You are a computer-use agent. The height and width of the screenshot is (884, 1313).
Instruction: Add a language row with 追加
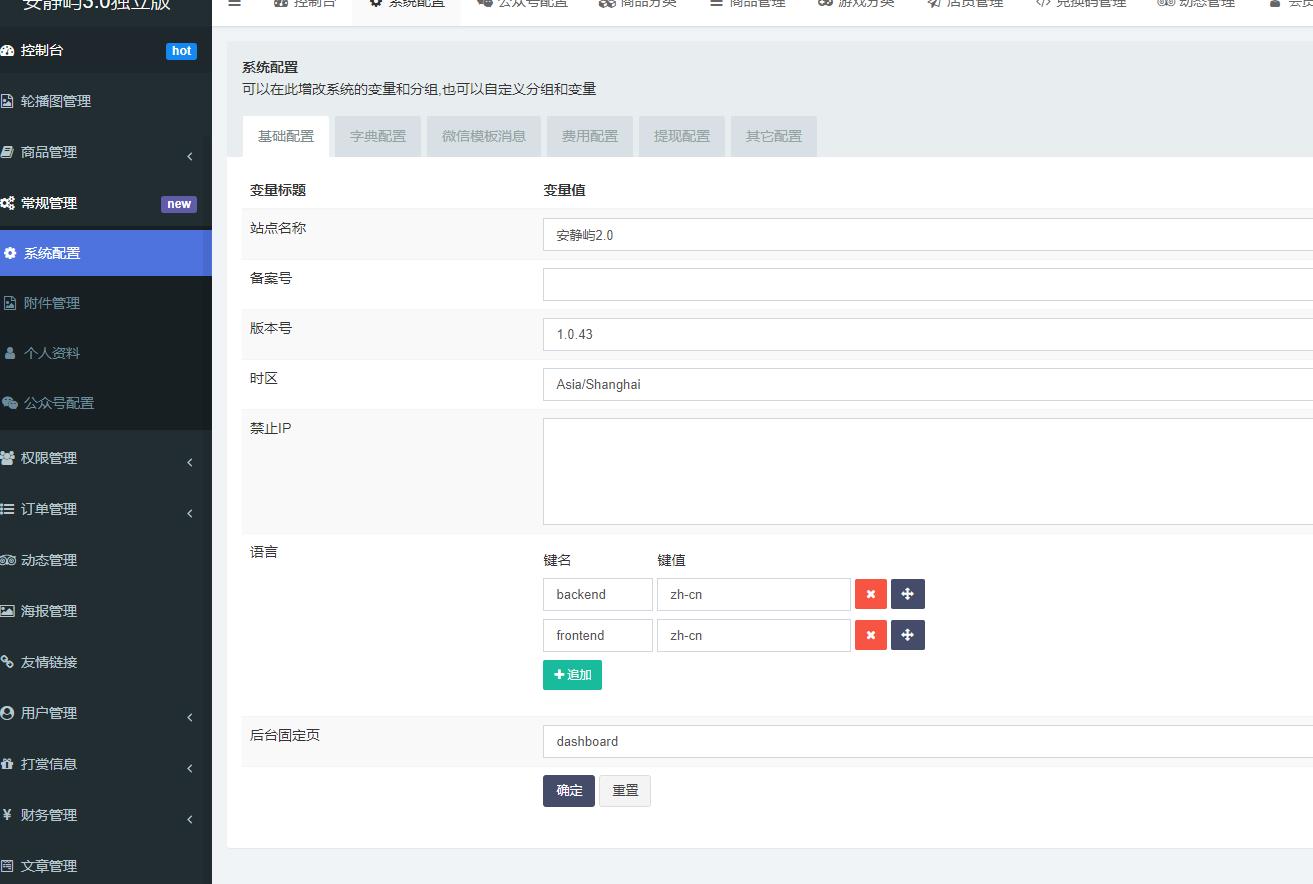pyautogui.click(x=572, y=675)
